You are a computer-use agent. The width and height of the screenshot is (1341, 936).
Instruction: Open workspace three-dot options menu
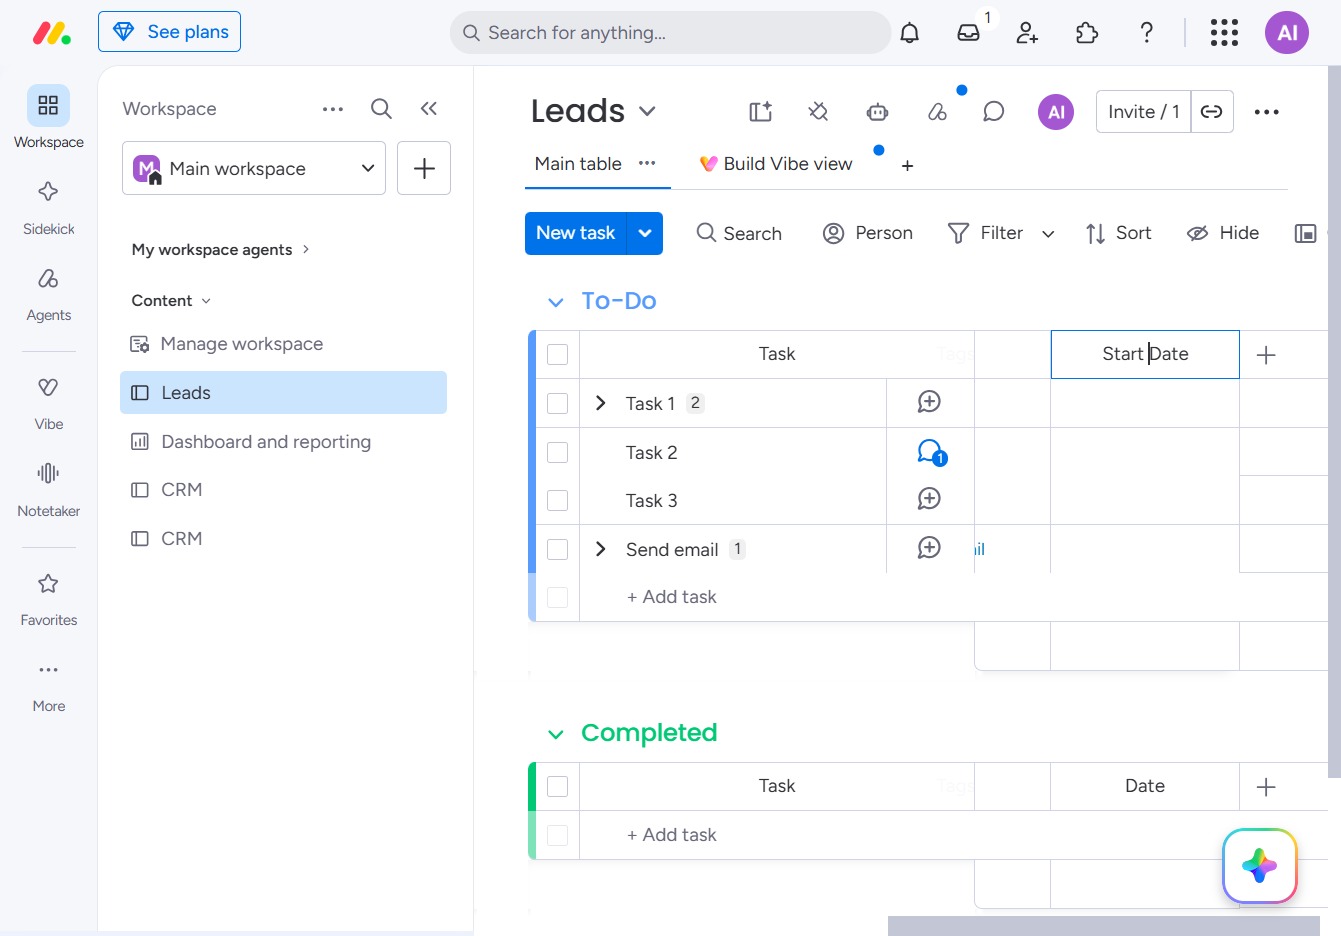tap(333, 109)
